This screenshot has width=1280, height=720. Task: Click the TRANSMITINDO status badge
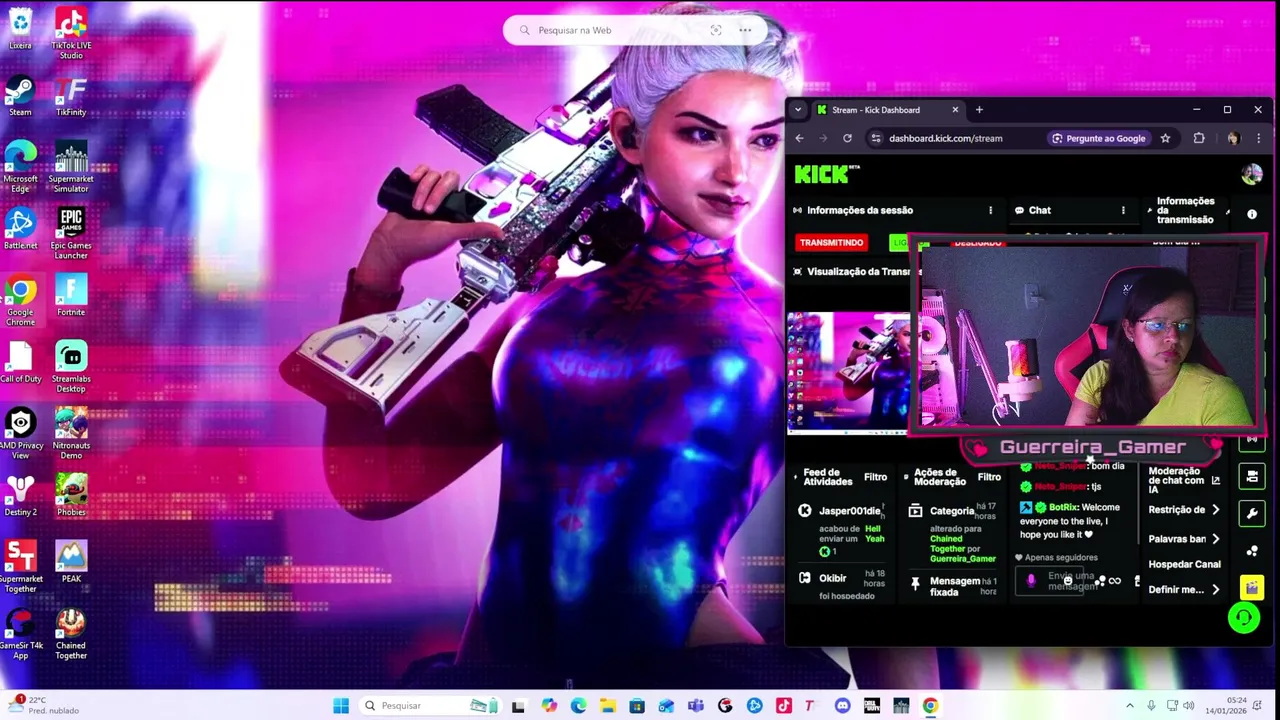[831, 243]
